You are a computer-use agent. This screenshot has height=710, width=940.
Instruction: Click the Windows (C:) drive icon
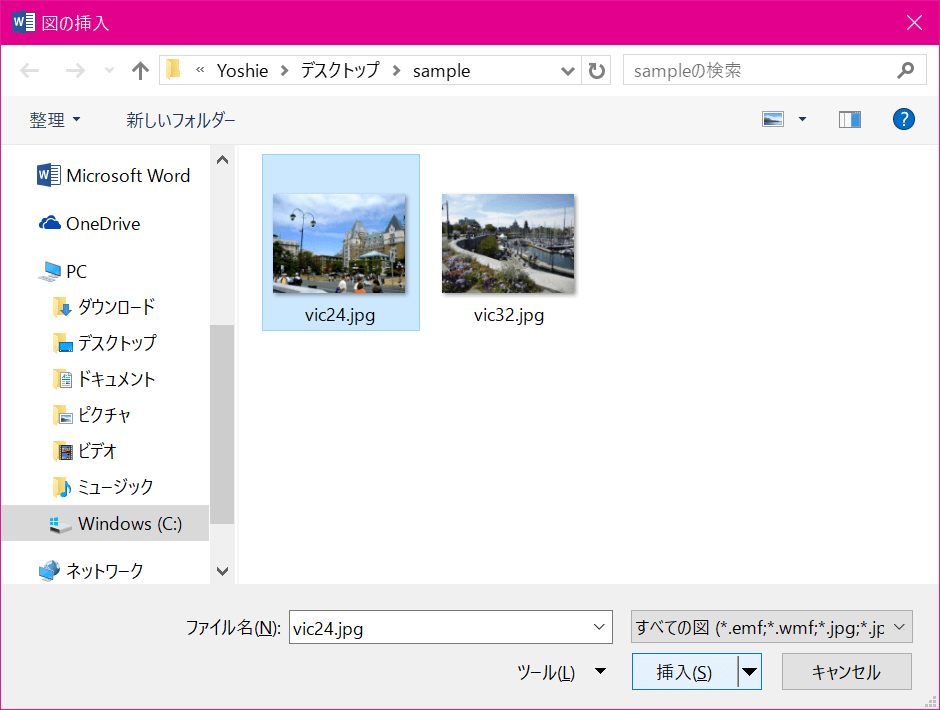pyautogui.click(x=60, y=525)
